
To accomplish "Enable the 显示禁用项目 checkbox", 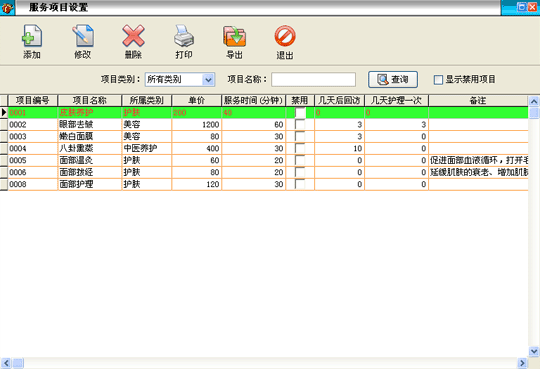I will 438,80.
